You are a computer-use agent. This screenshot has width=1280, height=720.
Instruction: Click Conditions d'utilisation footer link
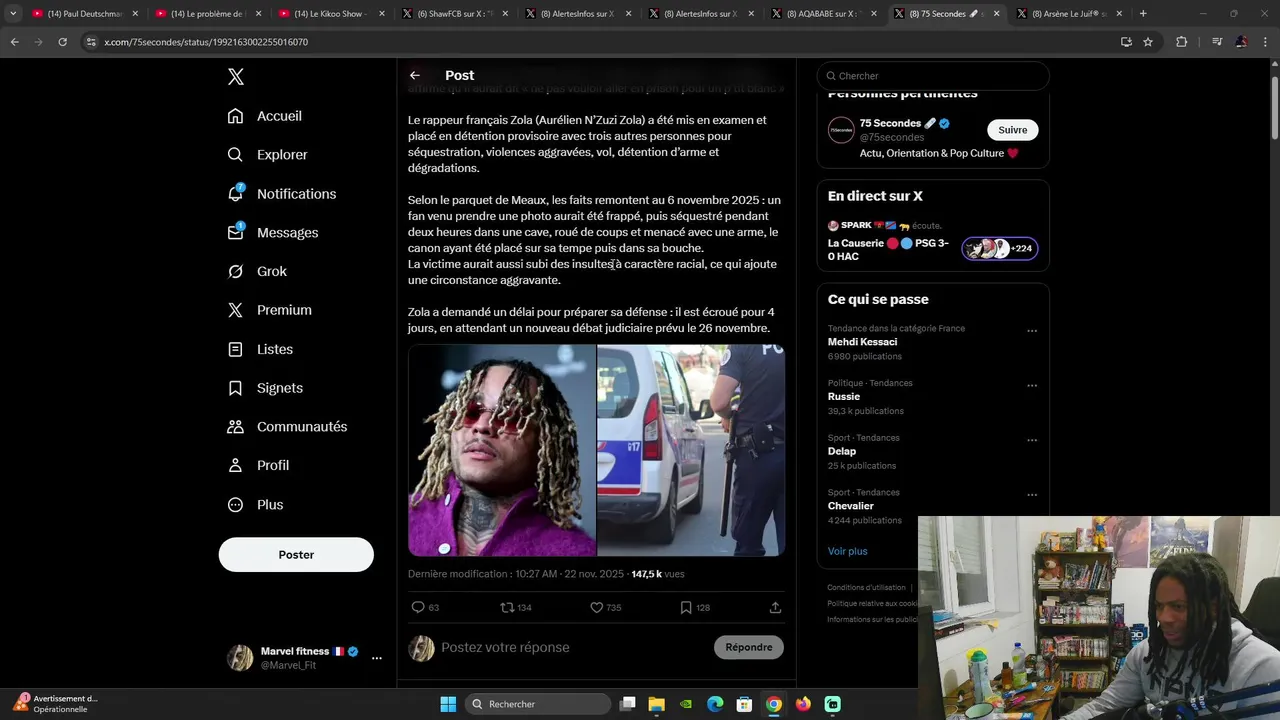pyautogui.click(x=866, y=588)
